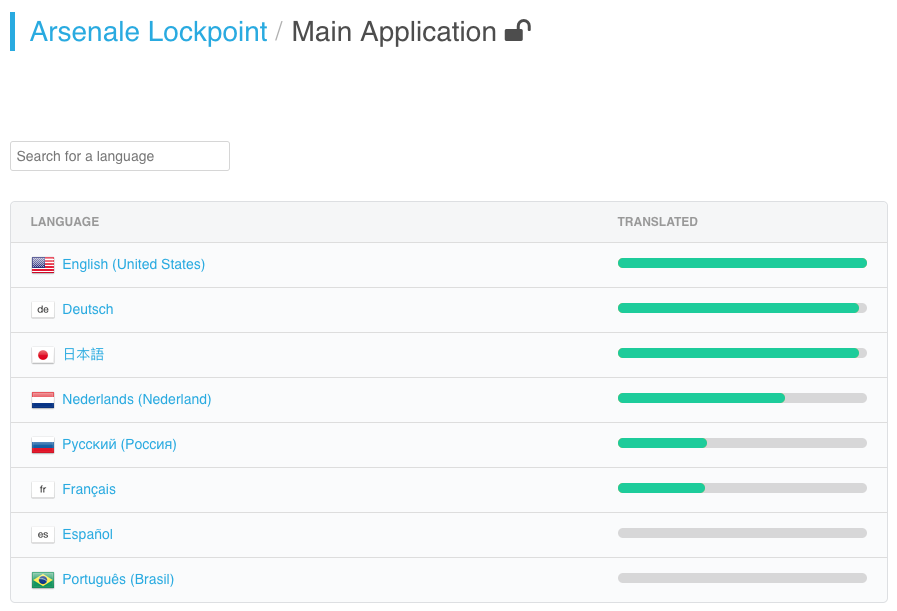Sort by the Translated column header
Screen dimensions: 897x611
tap(657, 222)
